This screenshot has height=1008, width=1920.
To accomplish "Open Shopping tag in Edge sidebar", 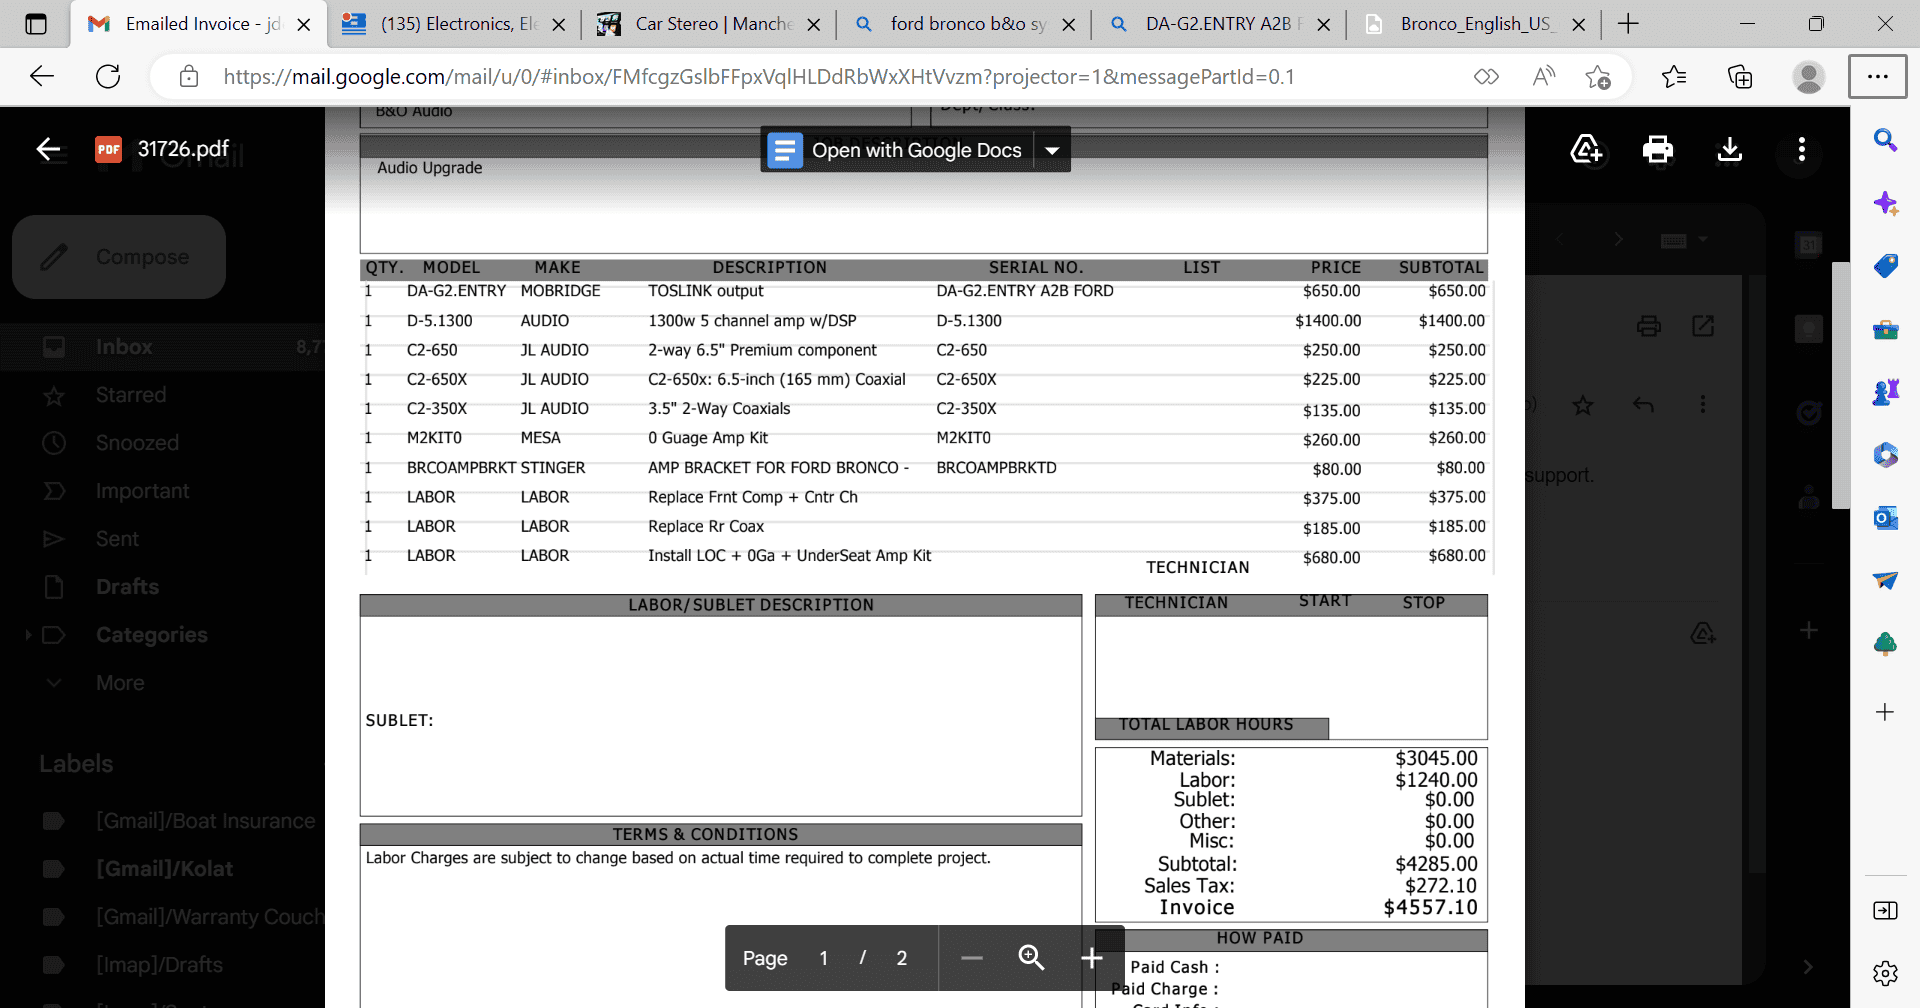I will click(x=1886, y=266).
